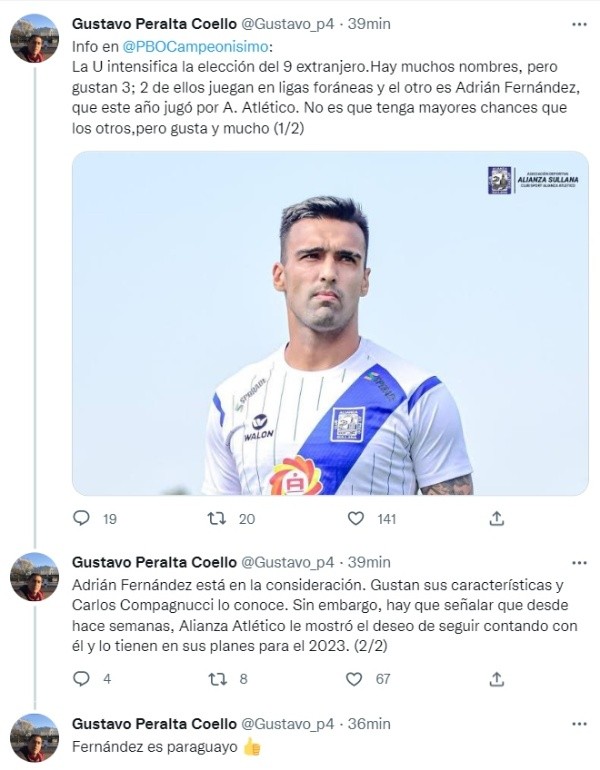Share the second tweet (2/2)

coord(496,678)
